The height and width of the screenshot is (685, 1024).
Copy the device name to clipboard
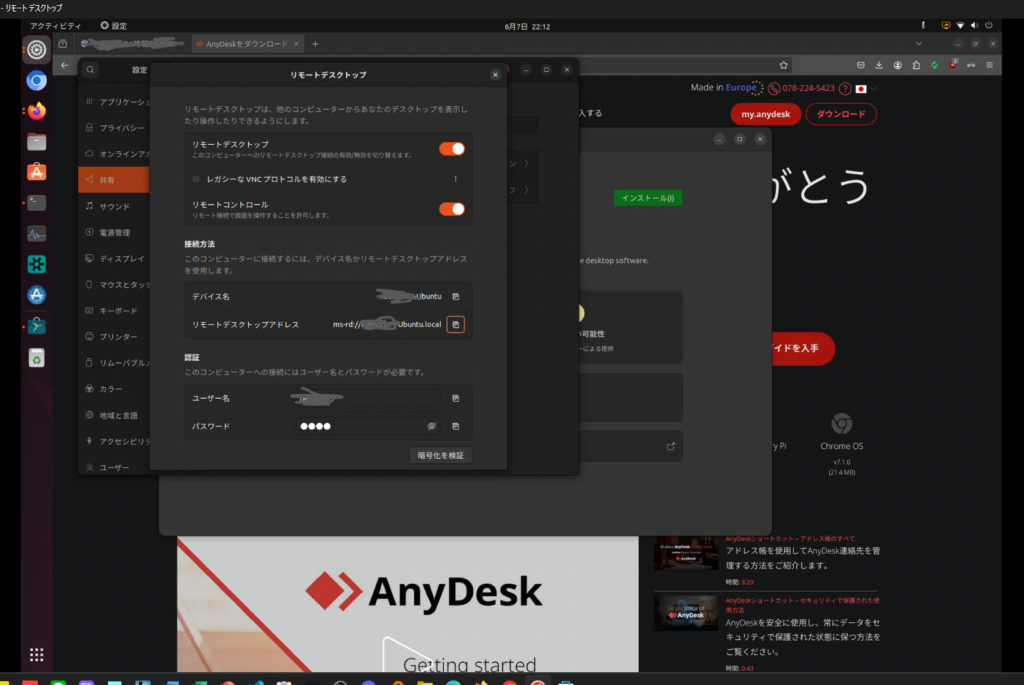point(455,296)
